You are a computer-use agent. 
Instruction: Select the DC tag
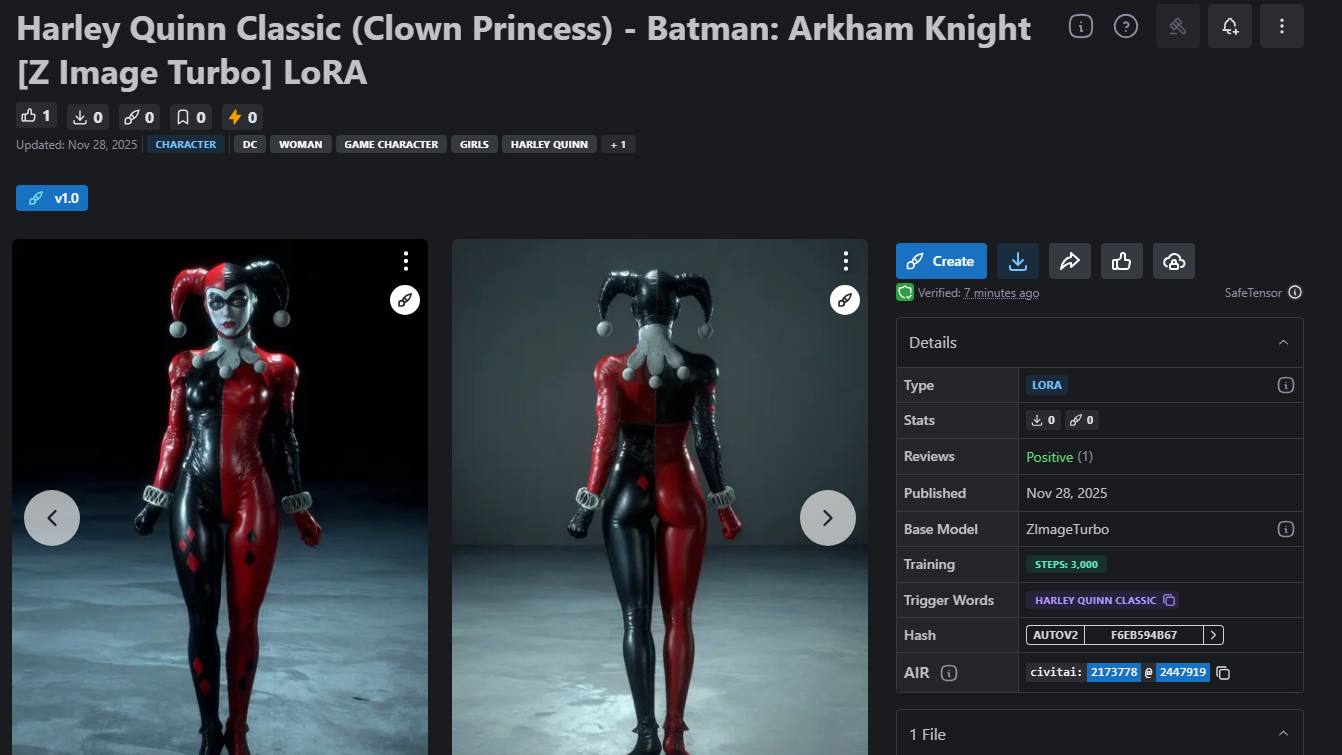[x=250, y=144]
